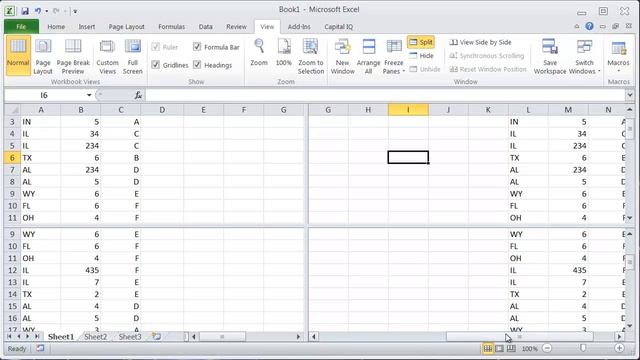
Task: Open Switch Windows dropdown
Action: tap(584, 56)
